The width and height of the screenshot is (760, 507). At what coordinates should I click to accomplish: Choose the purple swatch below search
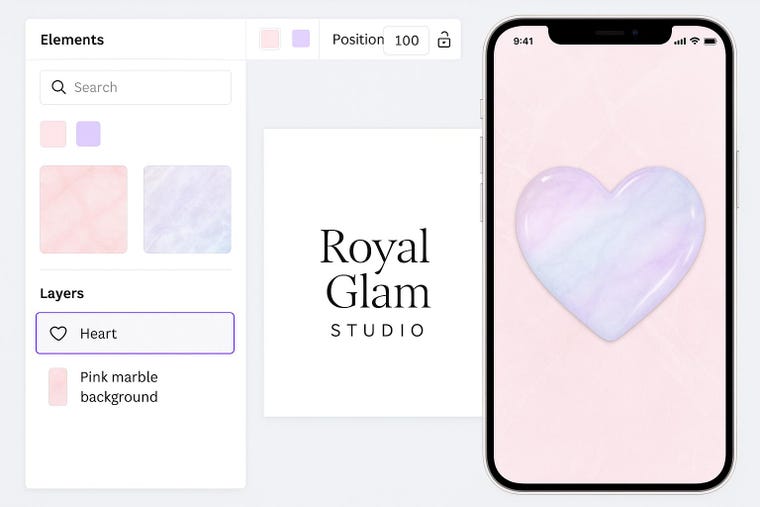click(88, 134)
